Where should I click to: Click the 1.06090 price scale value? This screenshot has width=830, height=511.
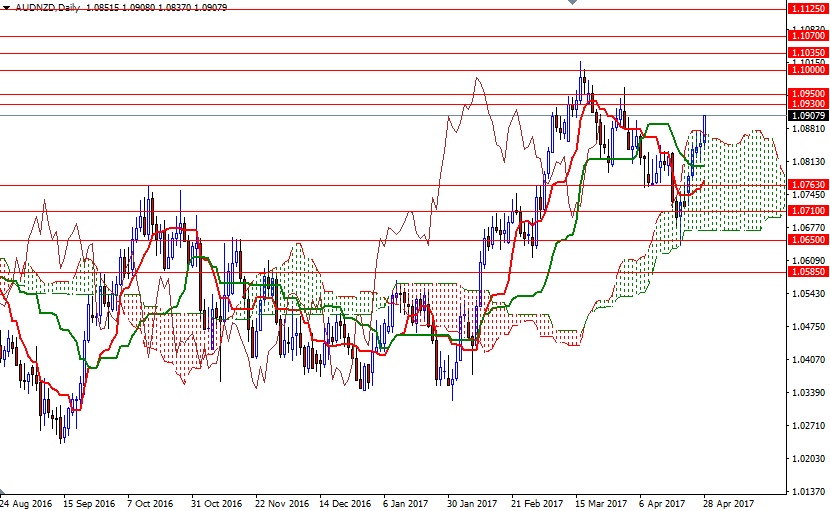(x=808, y=261)
